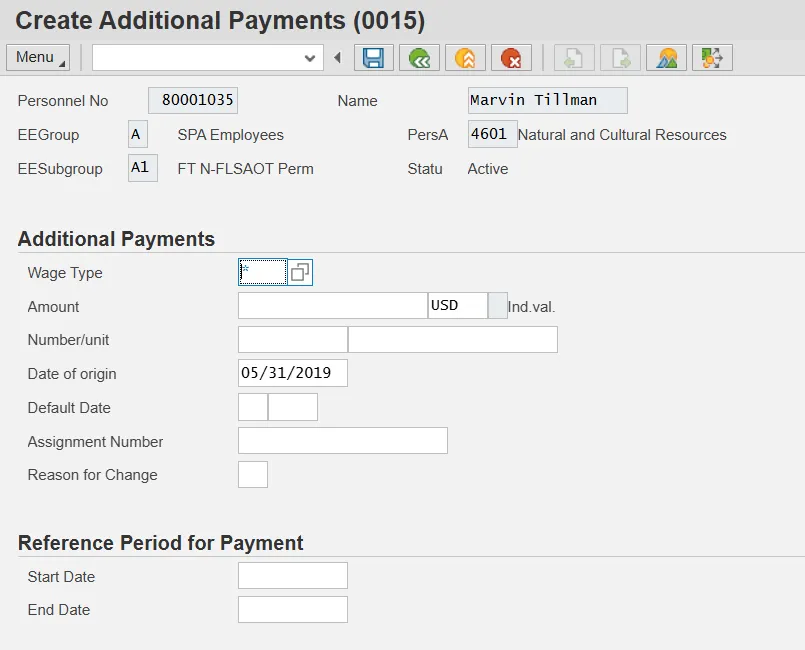Click the Additional Payments section heading
The height and width of the screenshot is (650, 805).
[x=117, y=239]
